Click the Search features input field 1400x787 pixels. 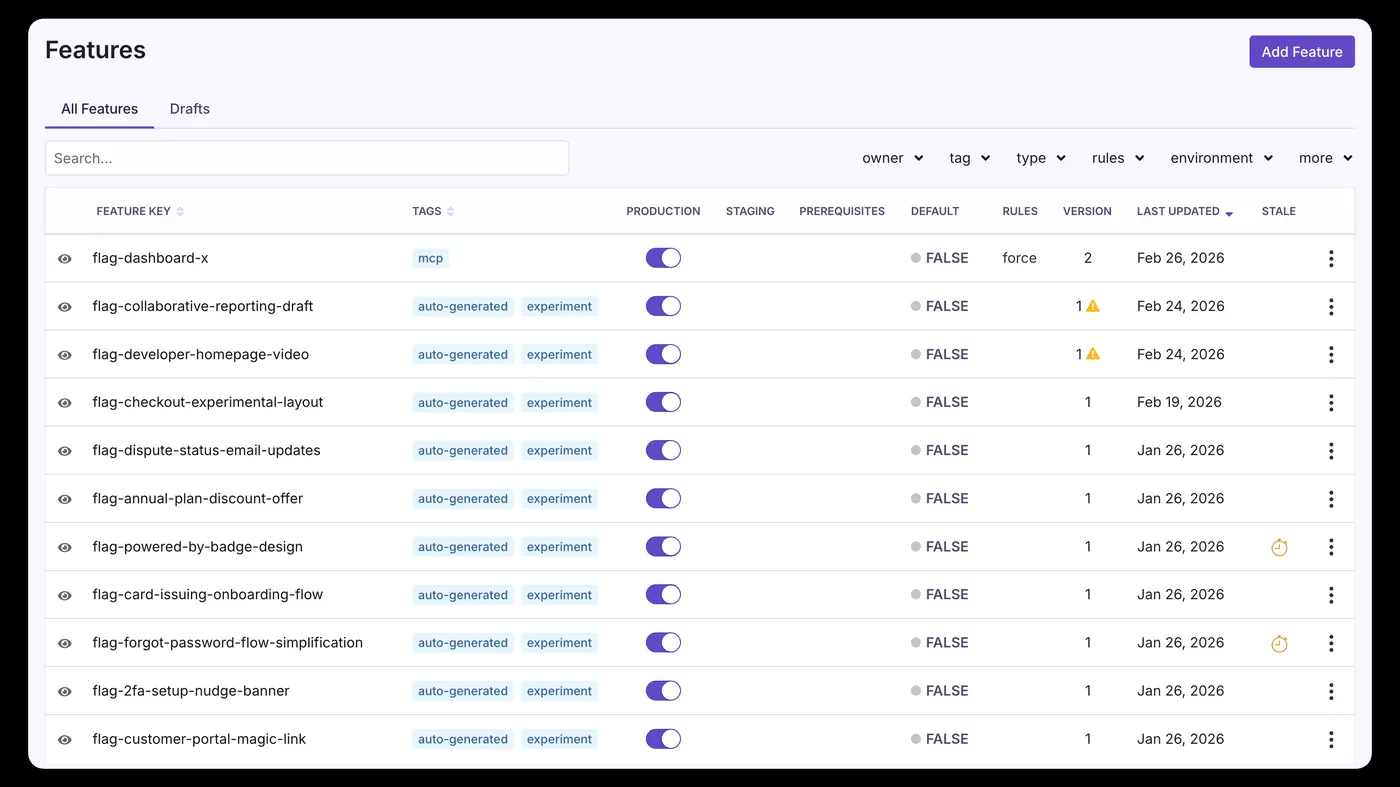click(307, 158)
